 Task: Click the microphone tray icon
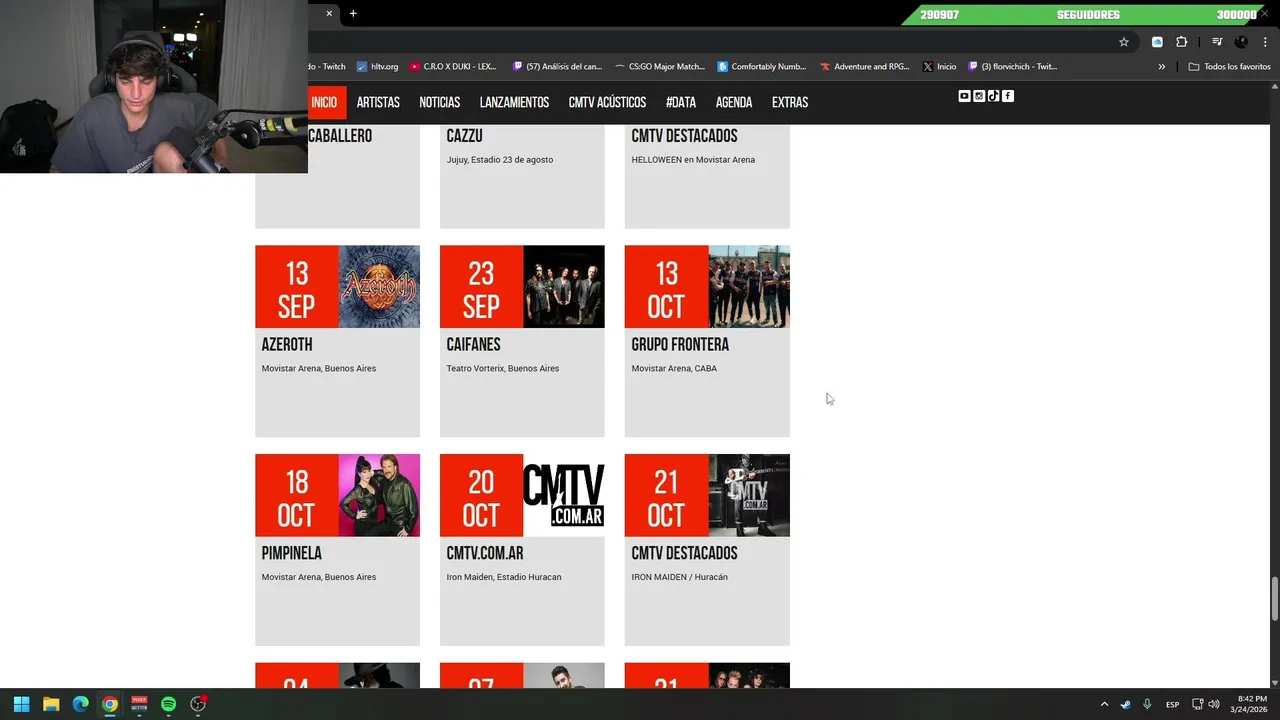point(1147,704)
